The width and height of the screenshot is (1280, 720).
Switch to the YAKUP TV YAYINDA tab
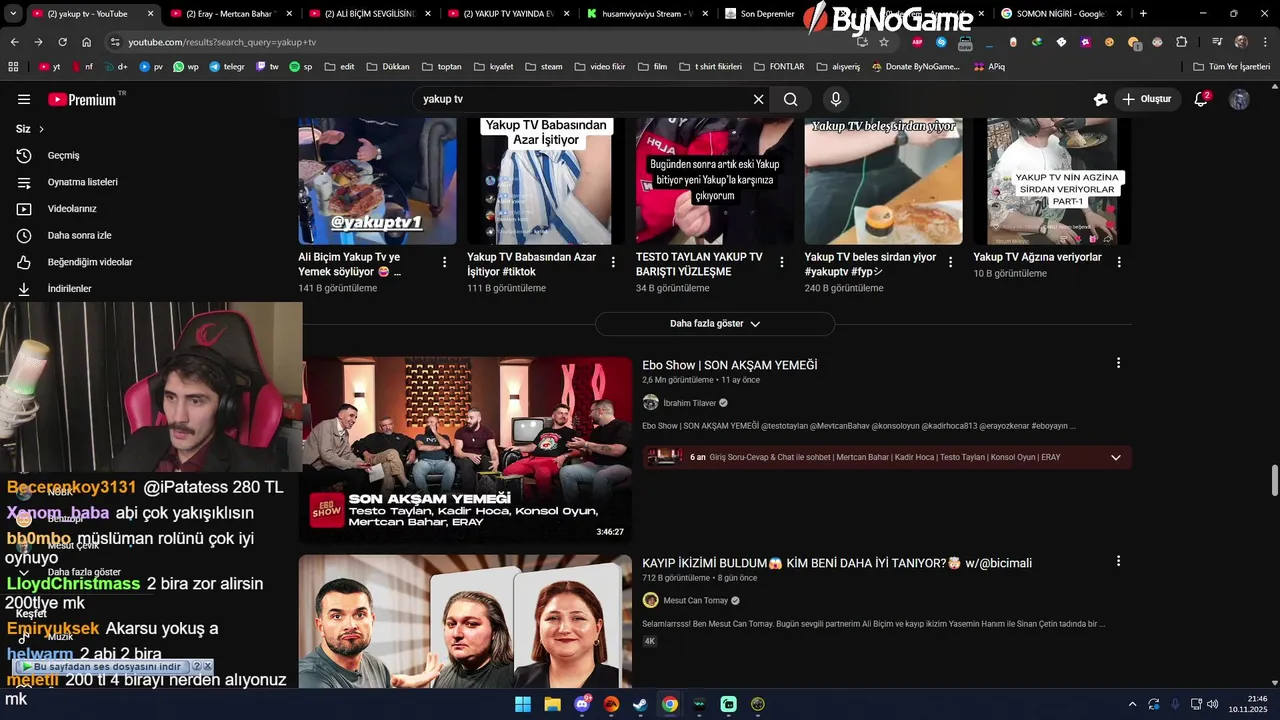pyautogui.click(x=507, y=14)
